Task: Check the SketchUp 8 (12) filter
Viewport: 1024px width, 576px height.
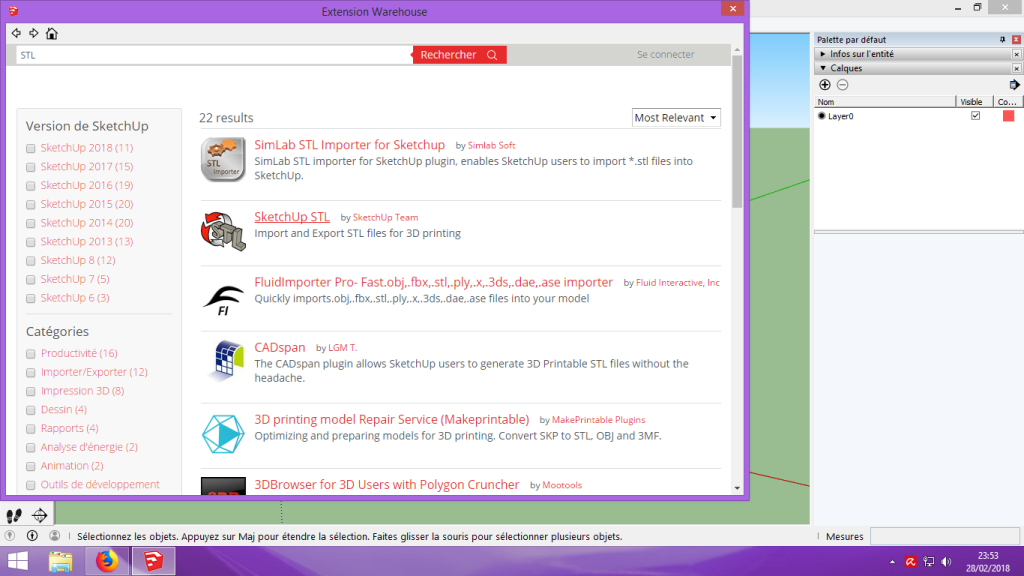Action: [31, 261]
